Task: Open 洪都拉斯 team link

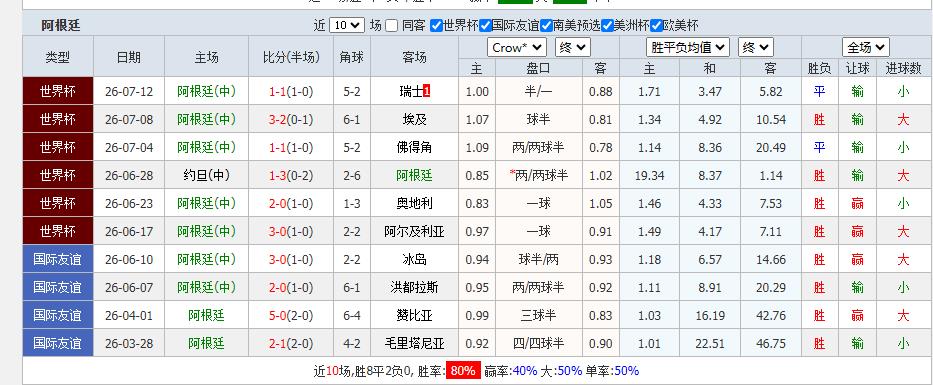Action: pos(415,287)
